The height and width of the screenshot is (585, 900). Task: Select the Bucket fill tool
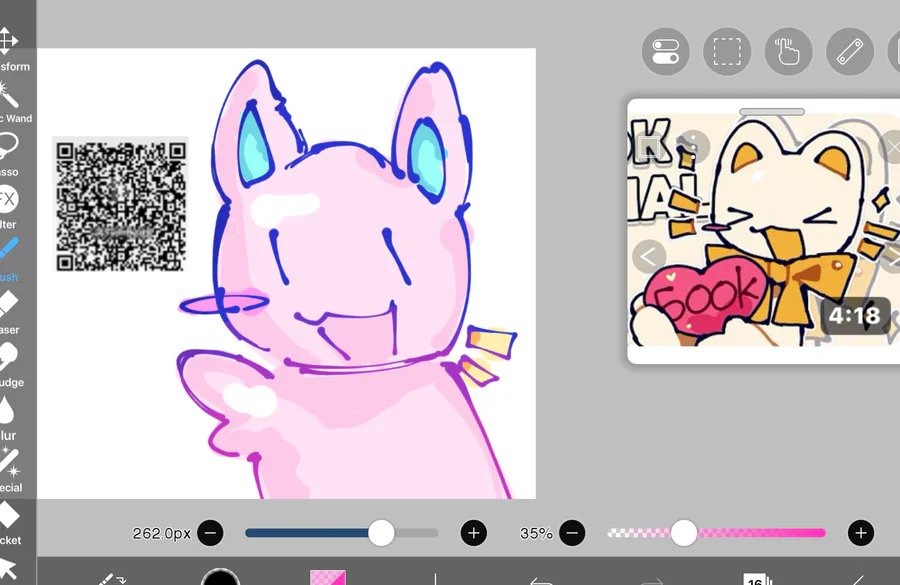point(10,524)
